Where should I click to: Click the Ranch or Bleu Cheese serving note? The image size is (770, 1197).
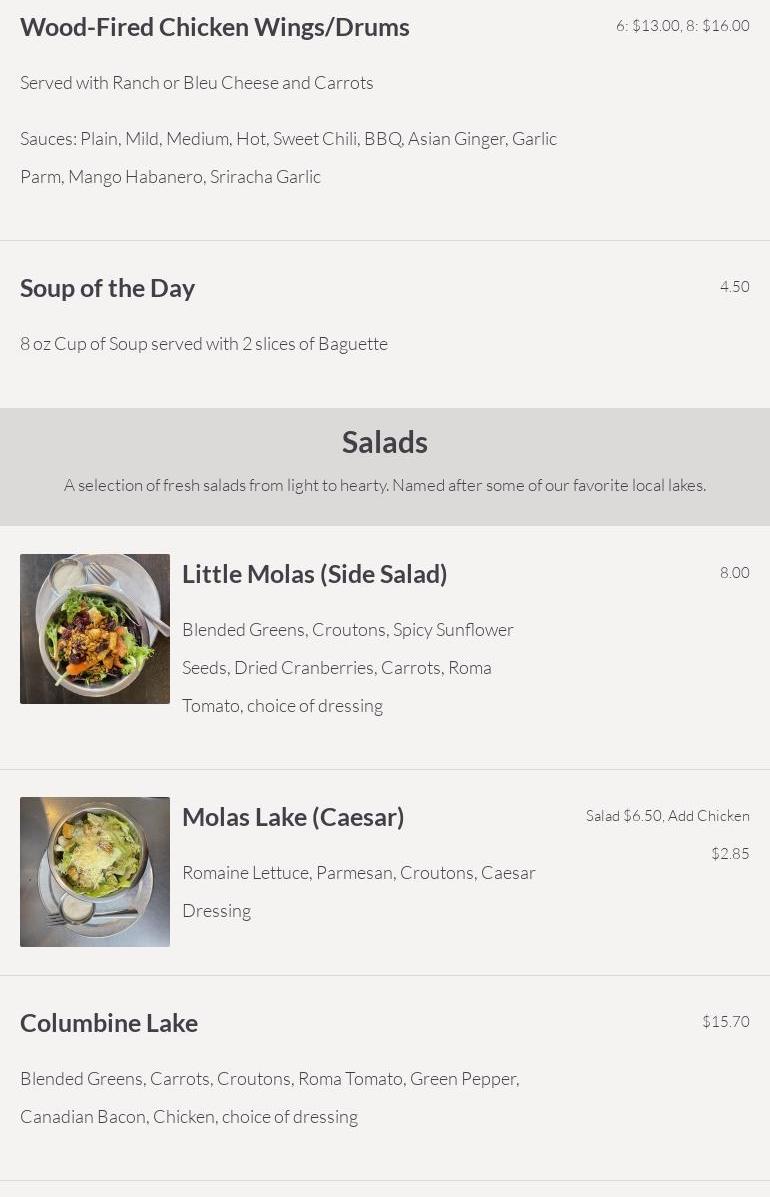pos(197,83)
